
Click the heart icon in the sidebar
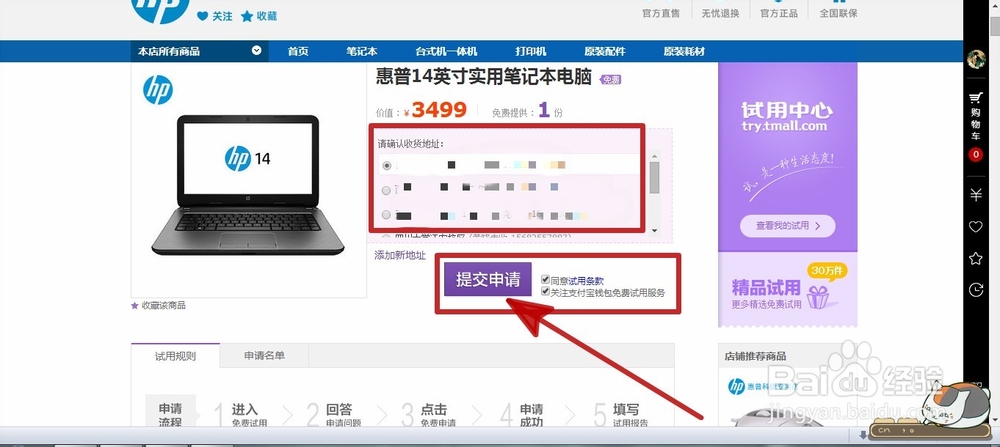976,226
